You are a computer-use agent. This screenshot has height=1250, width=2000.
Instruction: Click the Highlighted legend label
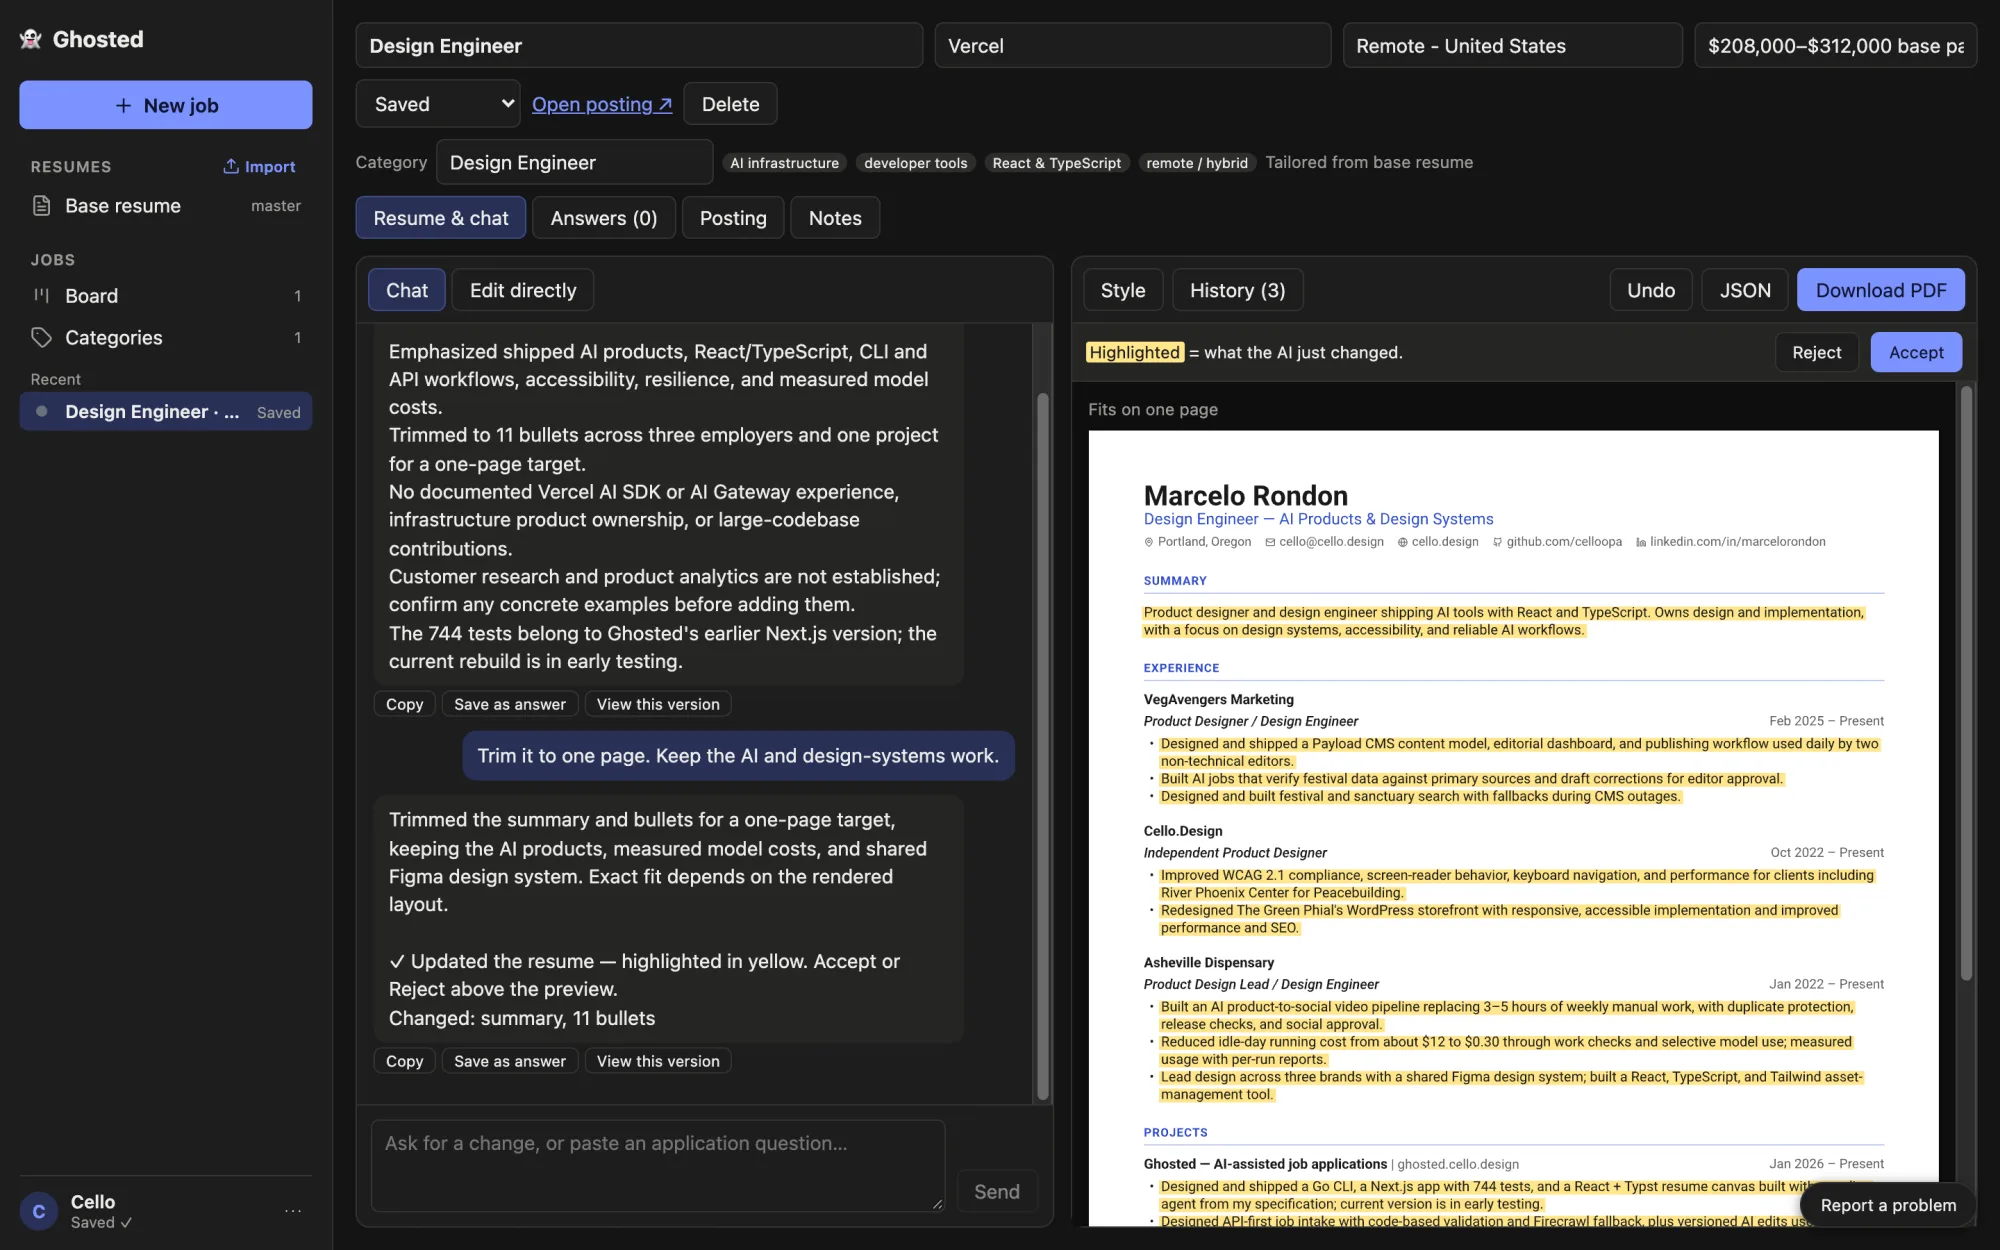1134,352
